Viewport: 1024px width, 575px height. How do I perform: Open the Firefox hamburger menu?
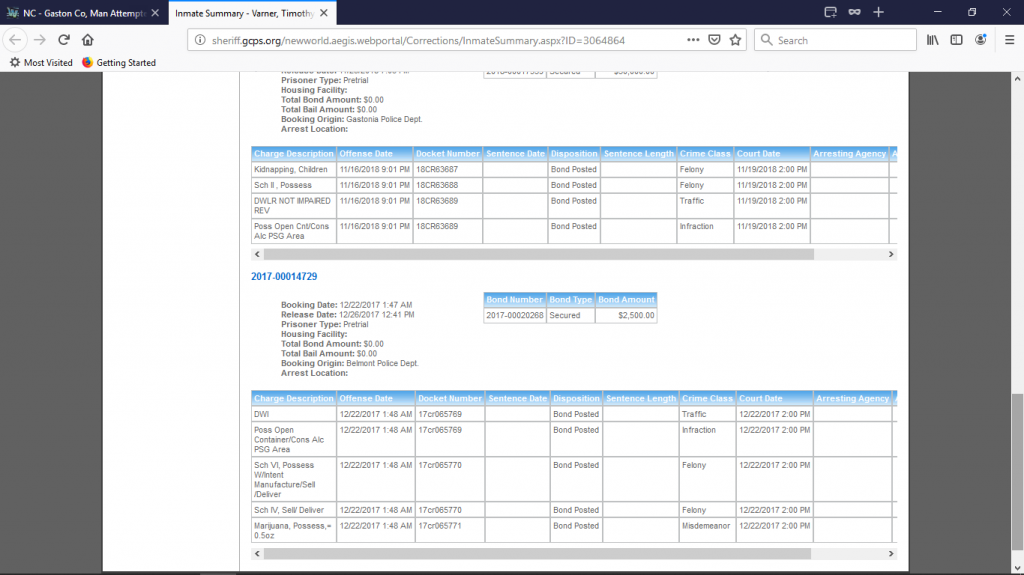1007,40
